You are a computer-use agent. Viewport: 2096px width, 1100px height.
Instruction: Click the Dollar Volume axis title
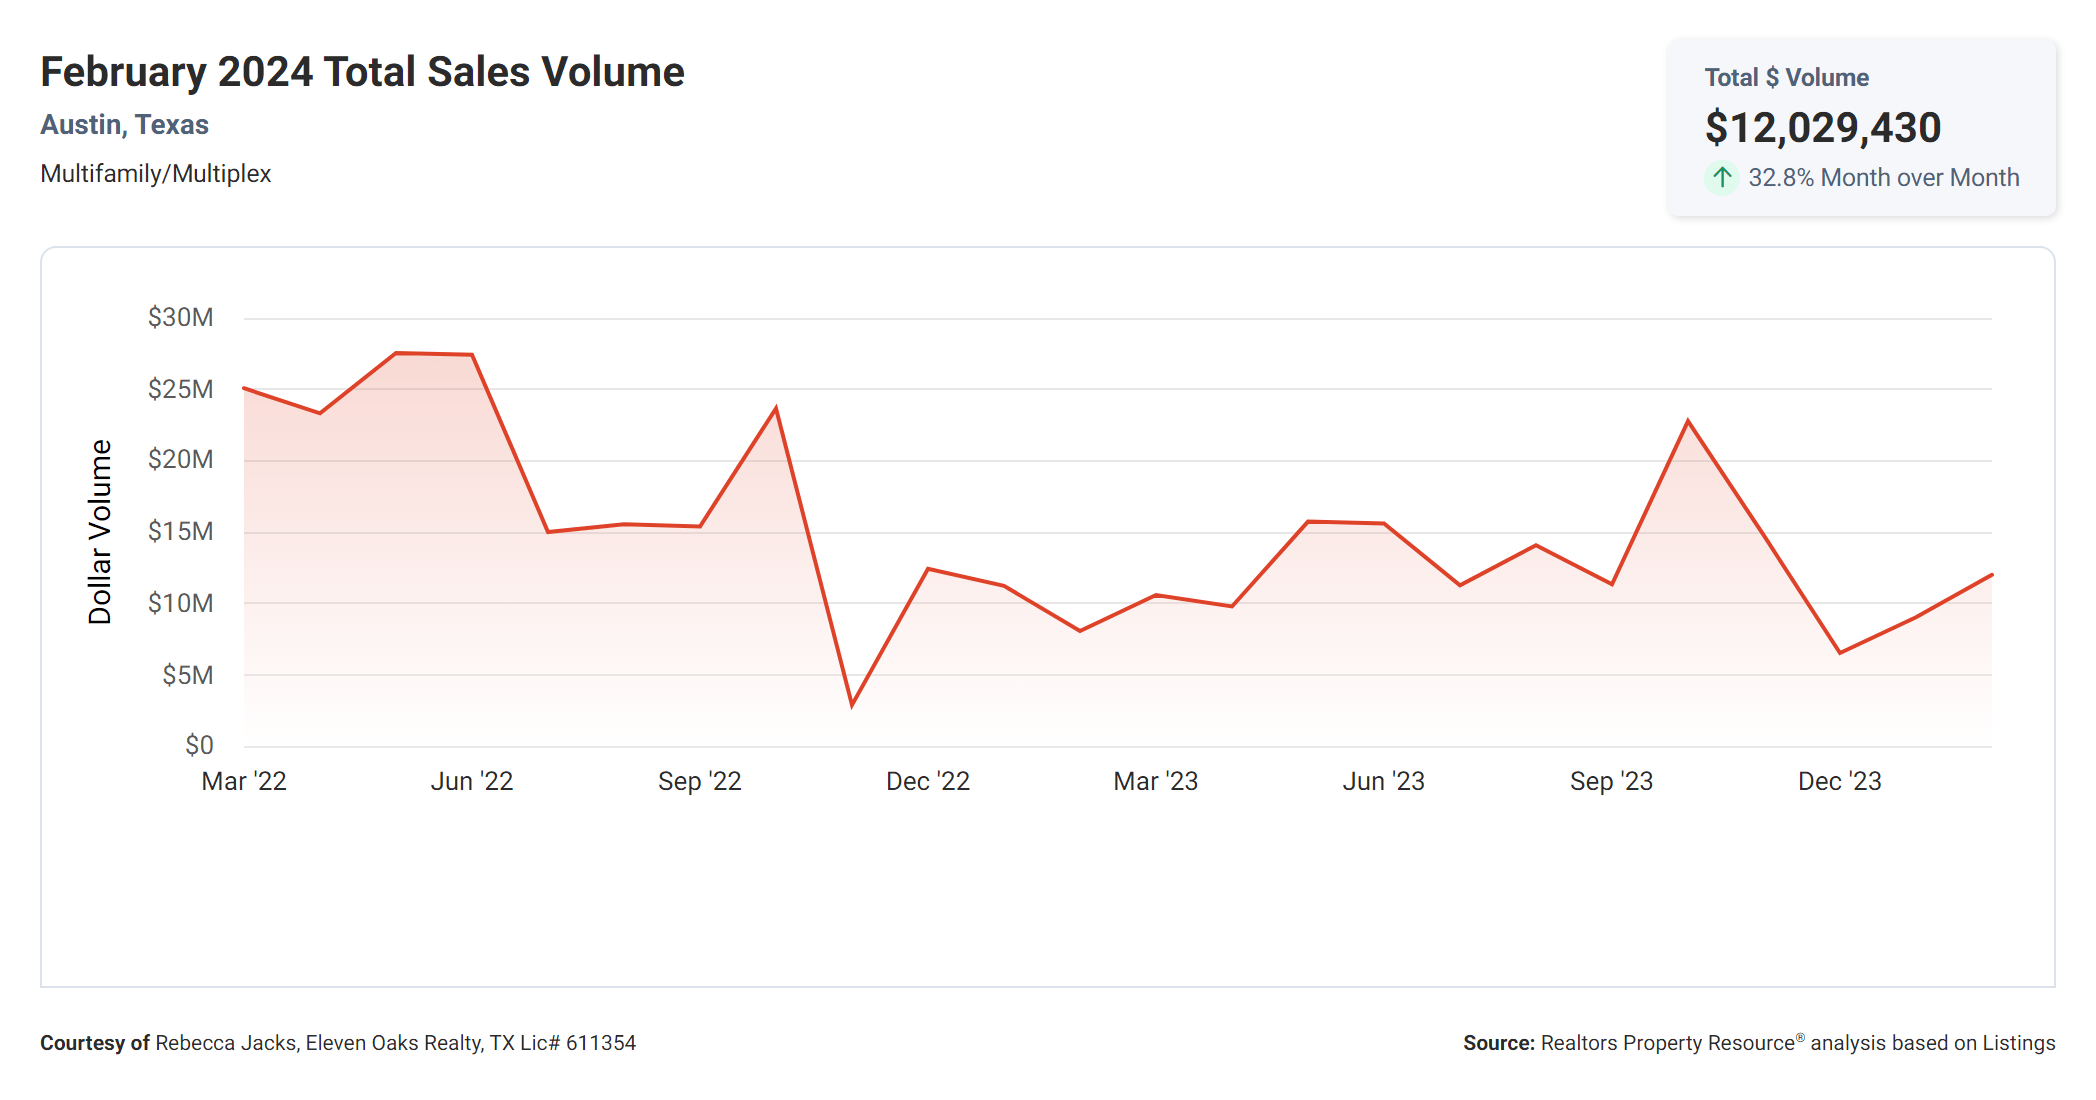[x=100, y=532]
